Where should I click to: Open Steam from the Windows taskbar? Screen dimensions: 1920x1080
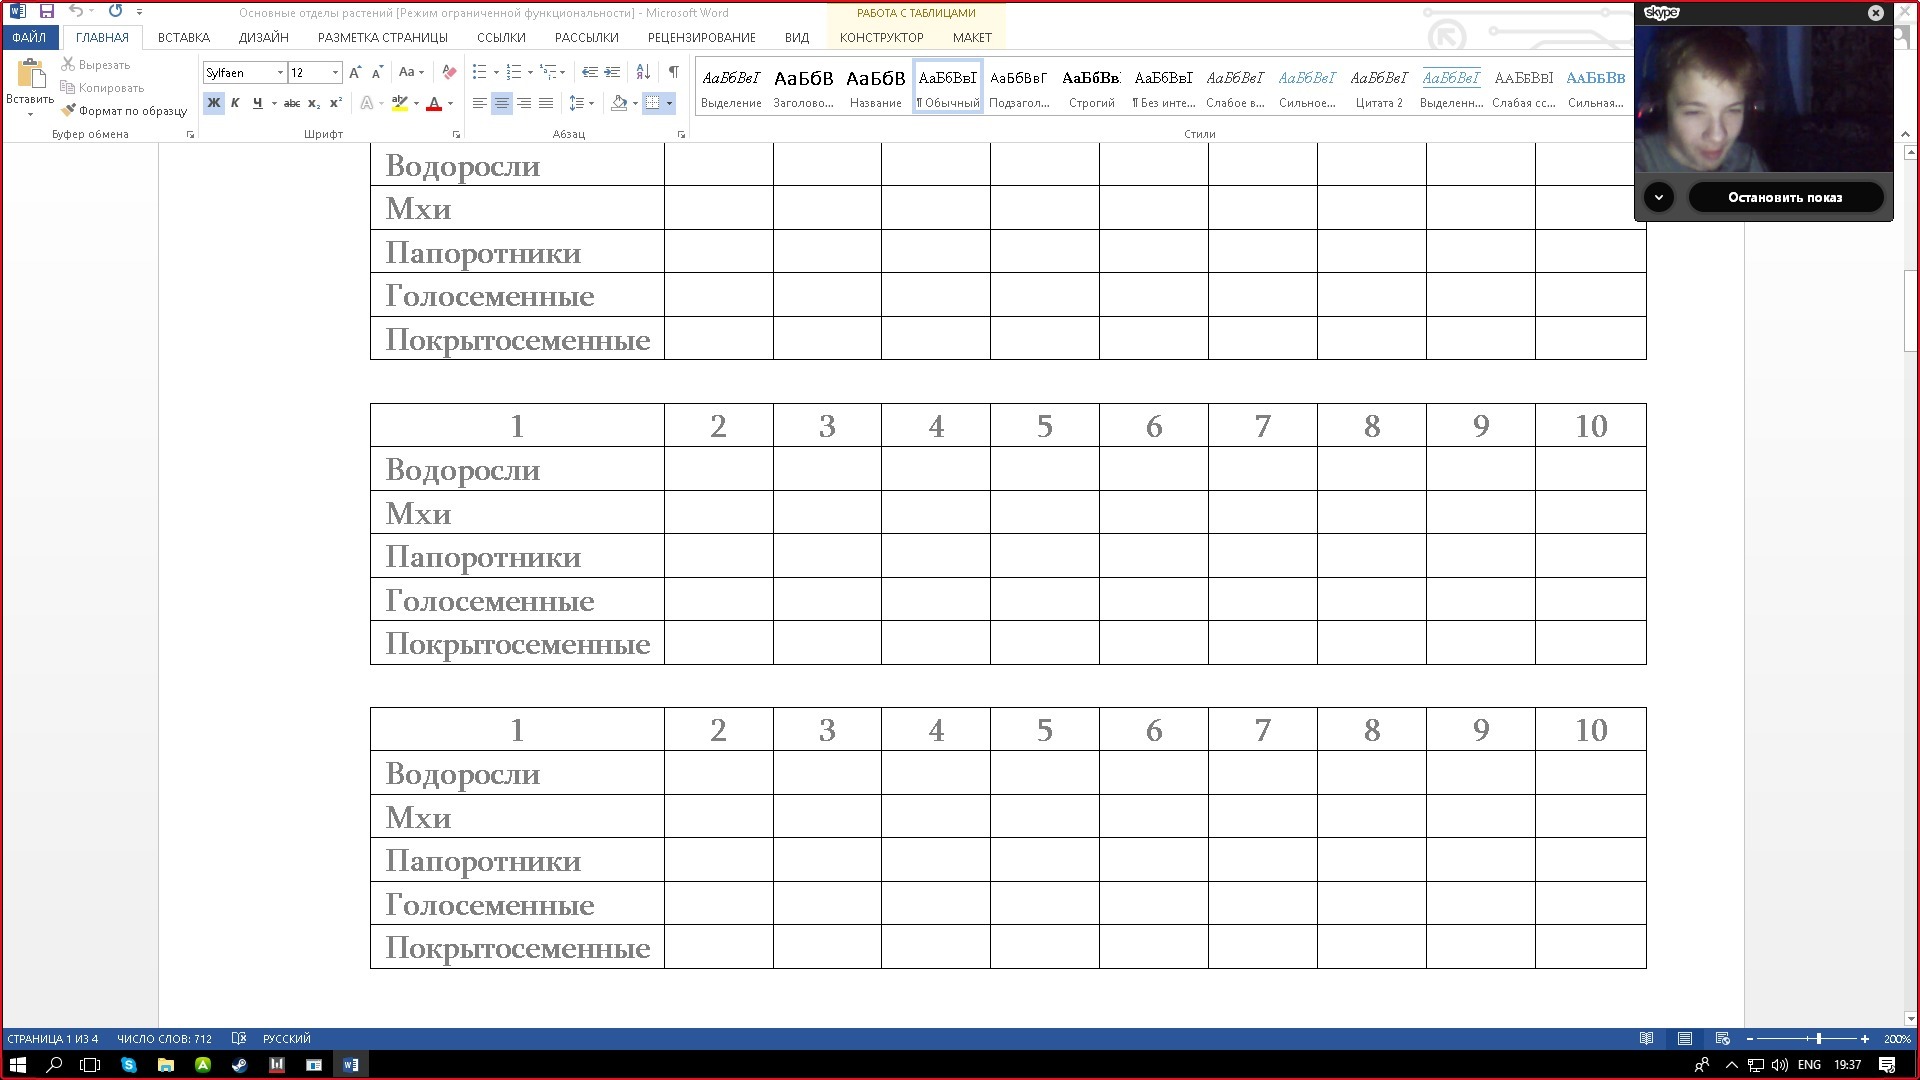(x=240, y=1065)
